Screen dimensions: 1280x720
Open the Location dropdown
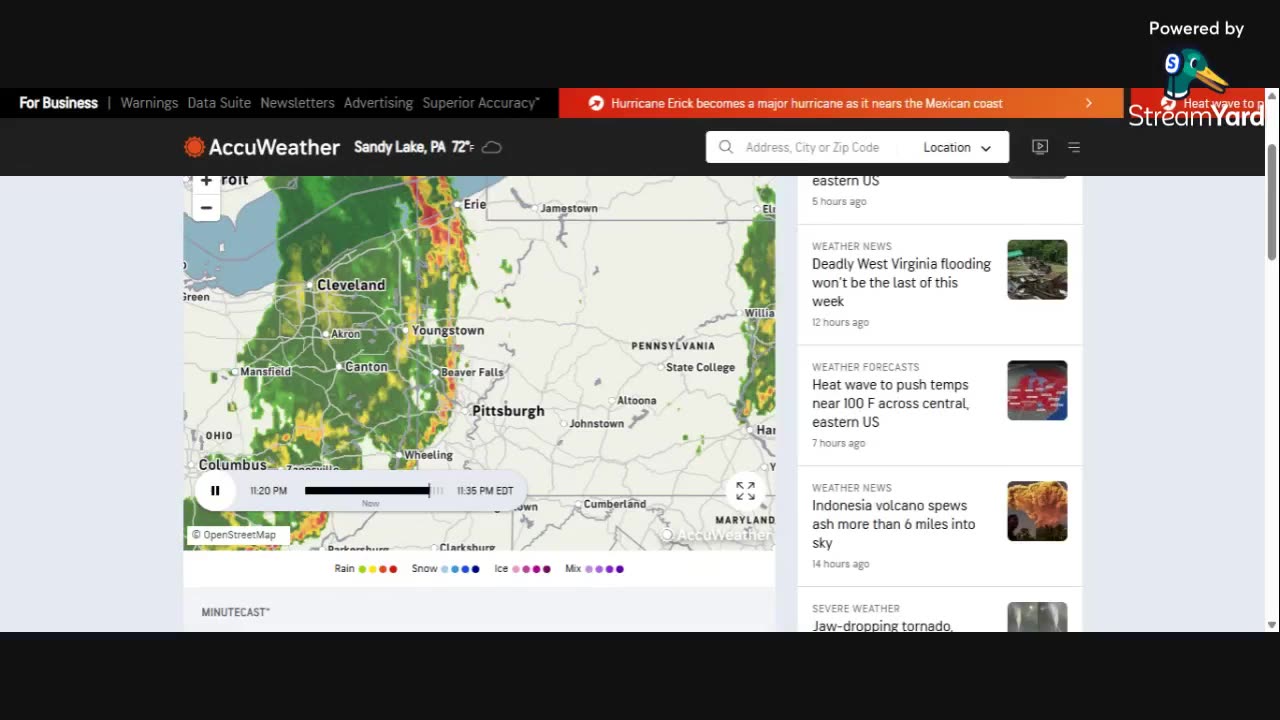(957, 147)
